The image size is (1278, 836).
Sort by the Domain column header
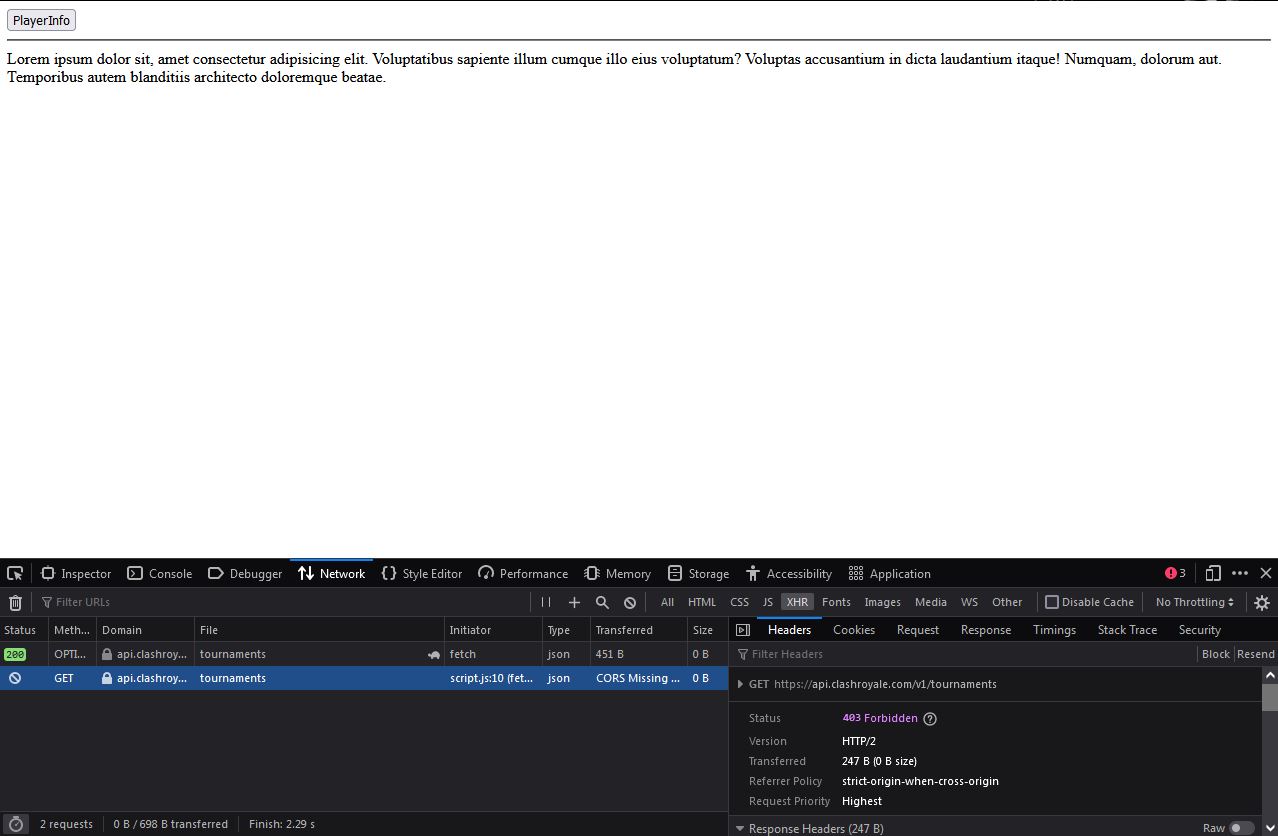145,630
